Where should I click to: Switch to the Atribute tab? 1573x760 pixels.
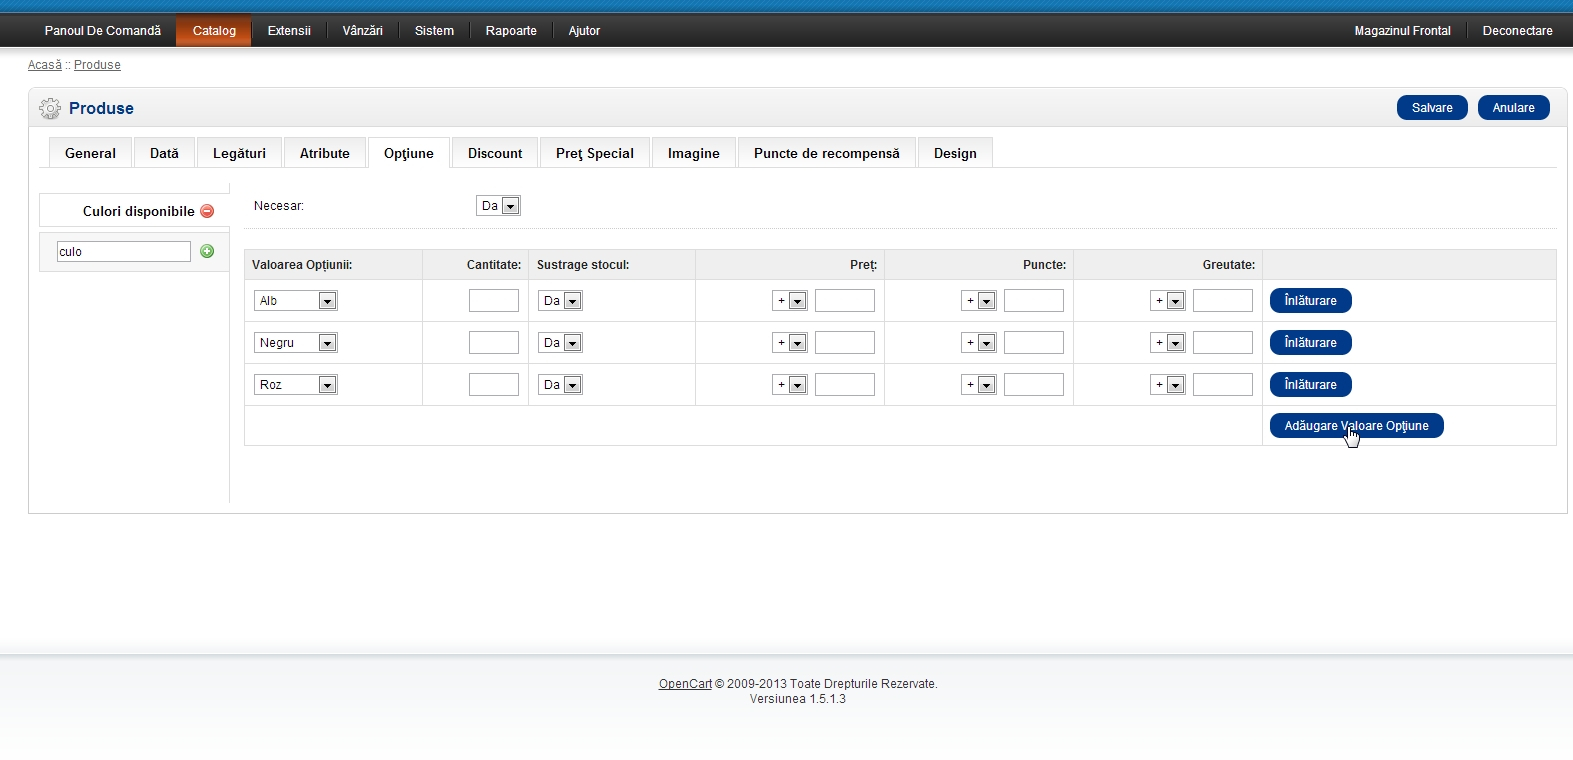pos(325,153)
